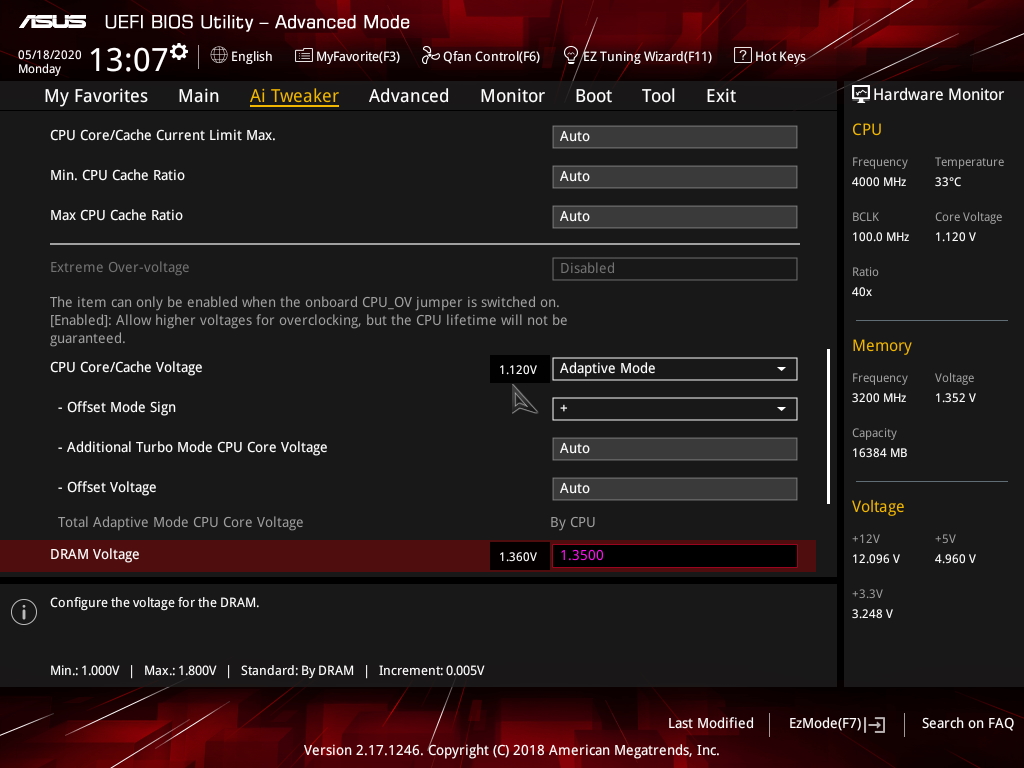Click the clock settings gear icon
Screen dimensions: 1024x768
[179, 52]
